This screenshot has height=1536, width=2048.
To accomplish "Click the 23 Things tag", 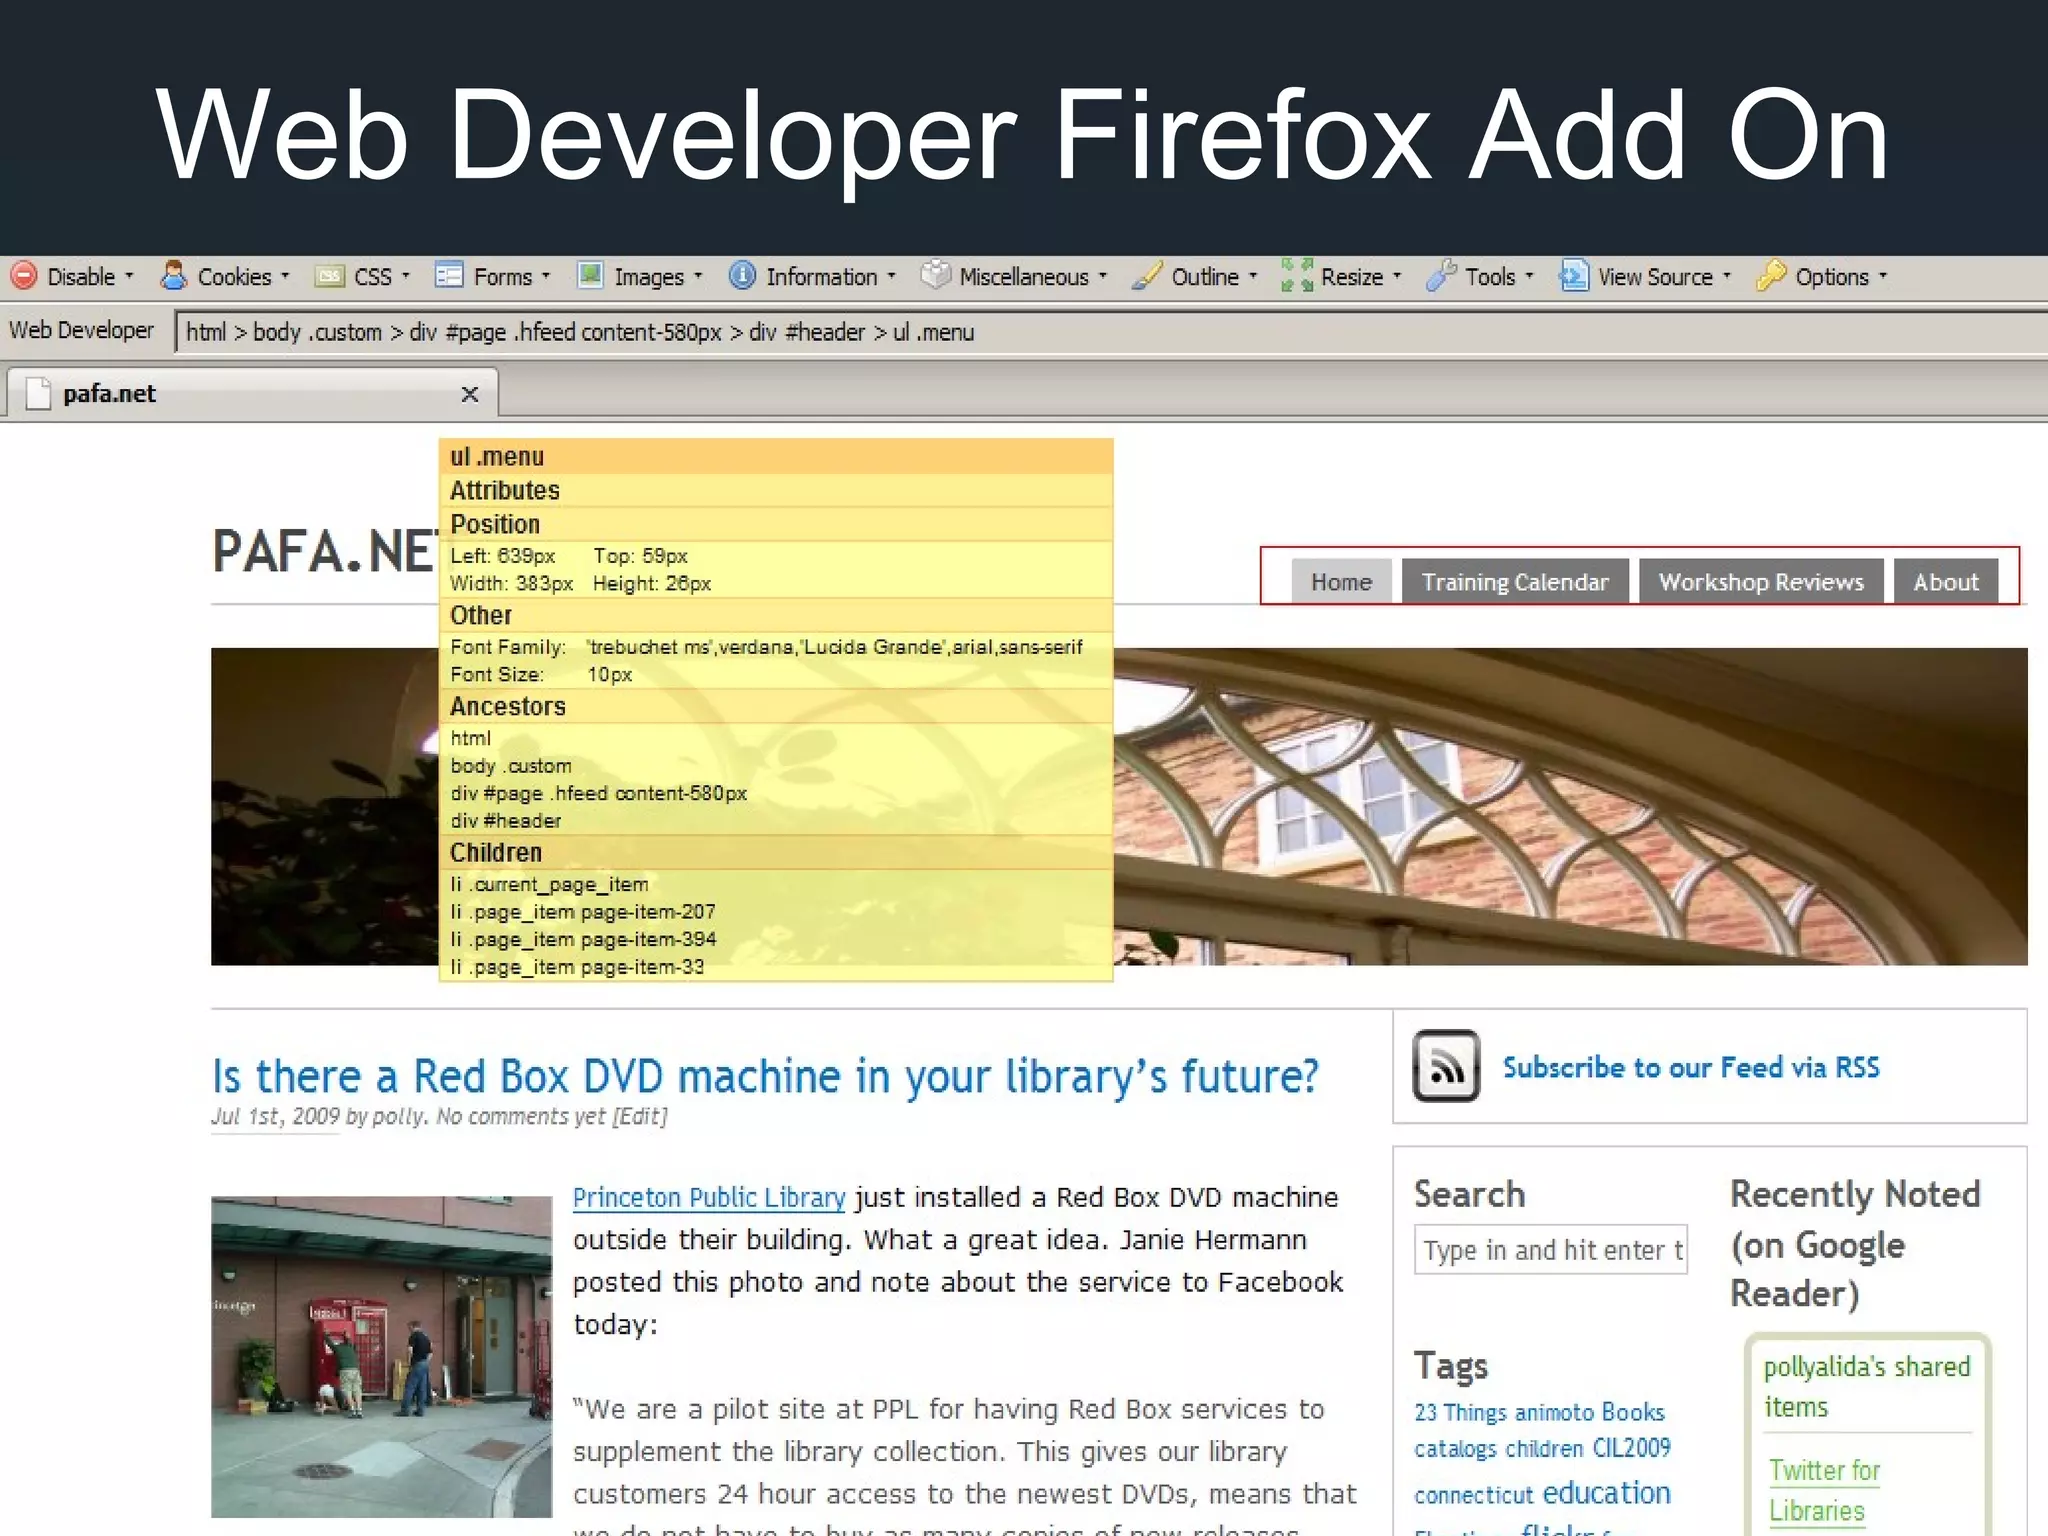I will (x=1460, y=1412).
